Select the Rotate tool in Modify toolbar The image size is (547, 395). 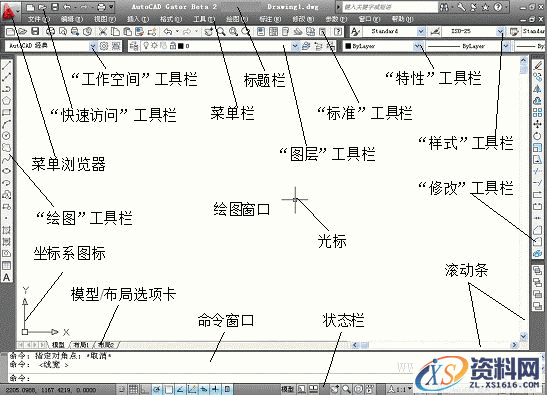(538, 136)
